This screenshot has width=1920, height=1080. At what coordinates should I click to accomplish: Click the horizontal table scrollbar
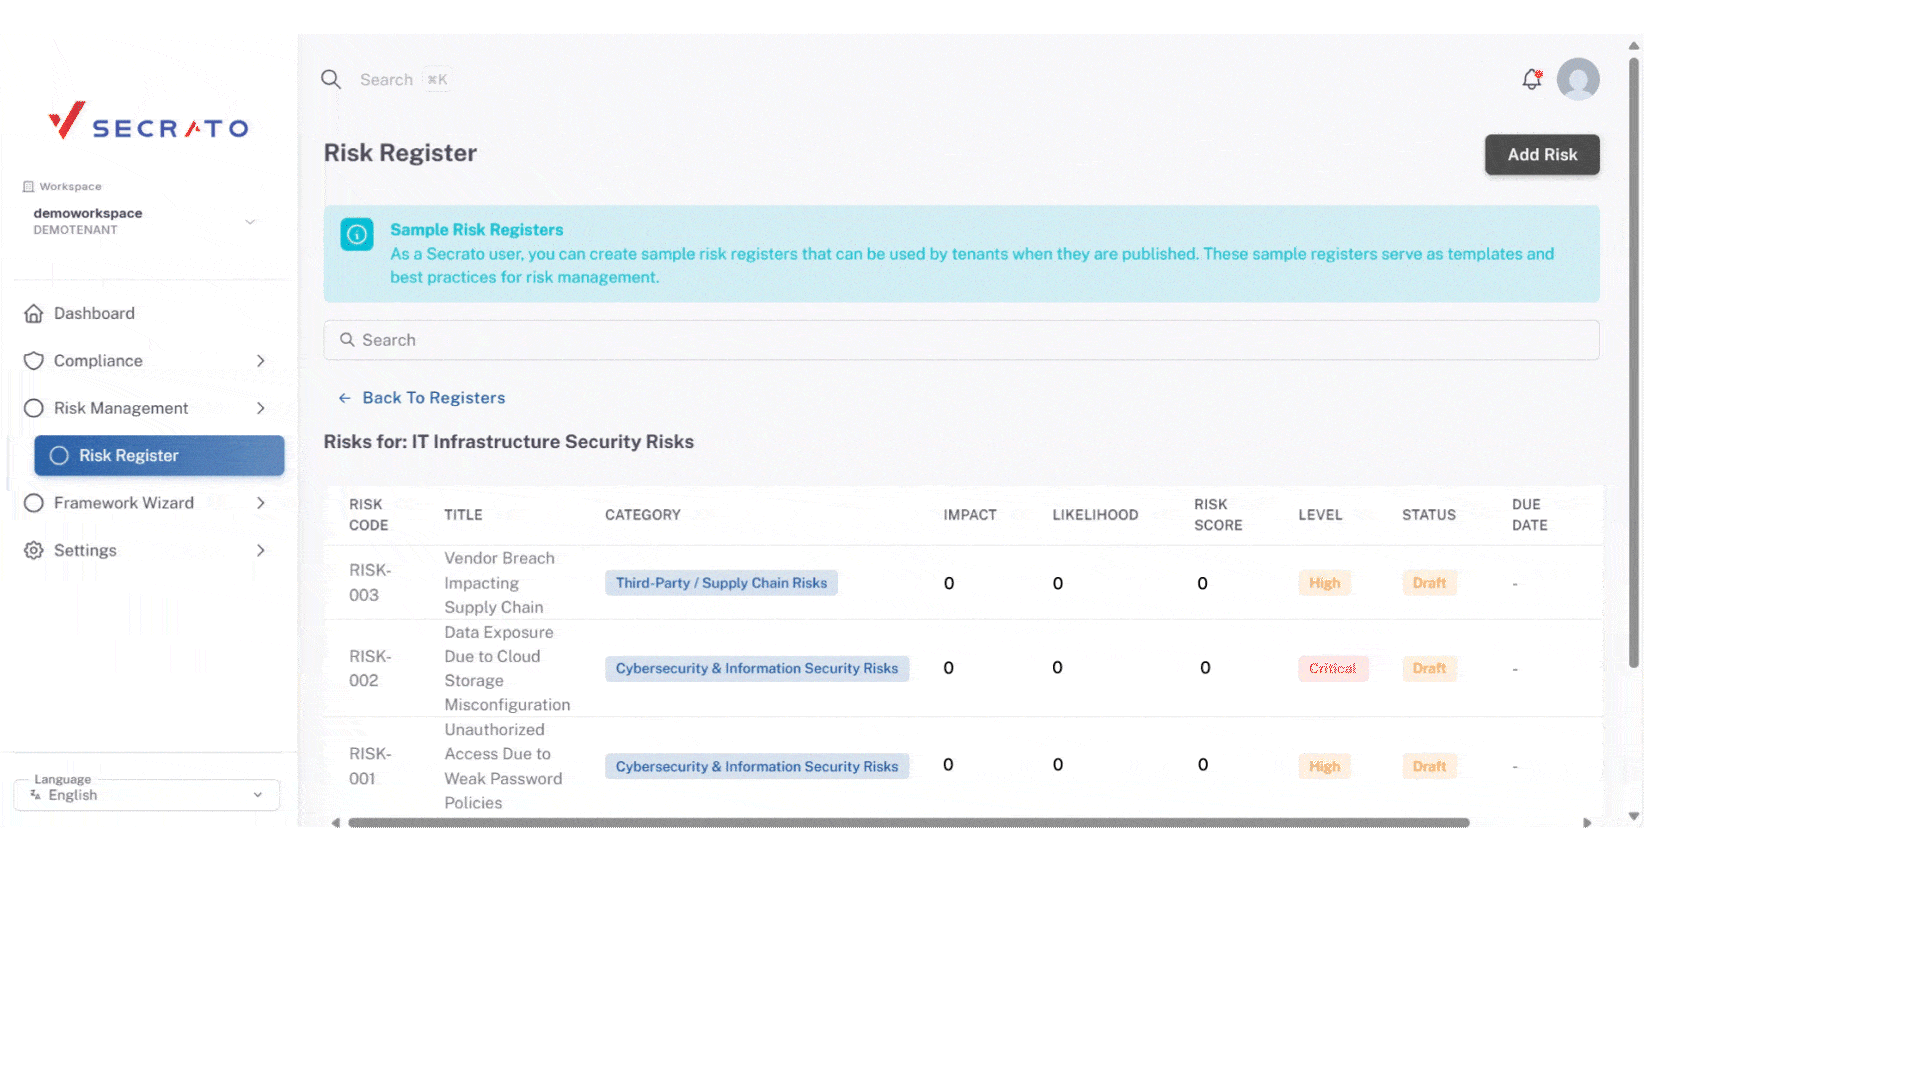point(908,822)
